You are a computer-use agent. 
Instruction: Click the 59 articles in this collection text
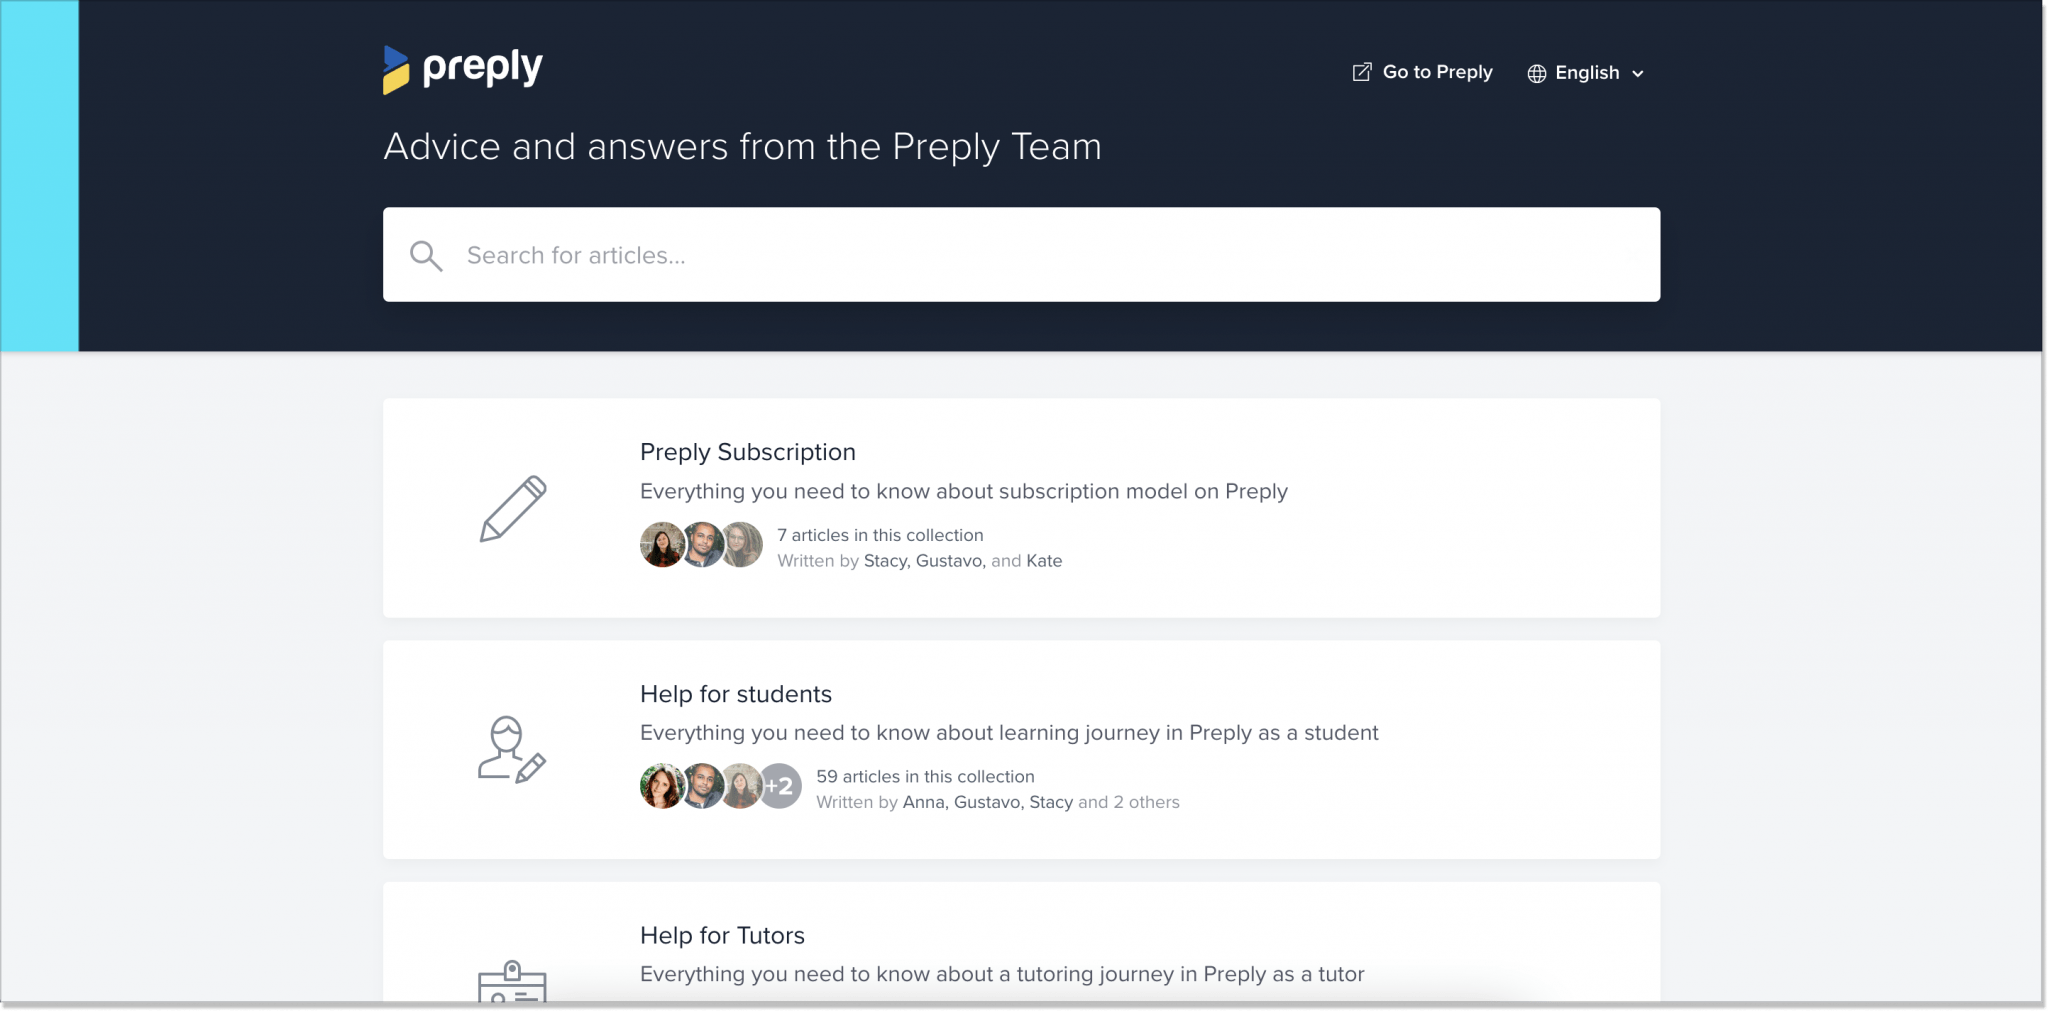(925, 776)
